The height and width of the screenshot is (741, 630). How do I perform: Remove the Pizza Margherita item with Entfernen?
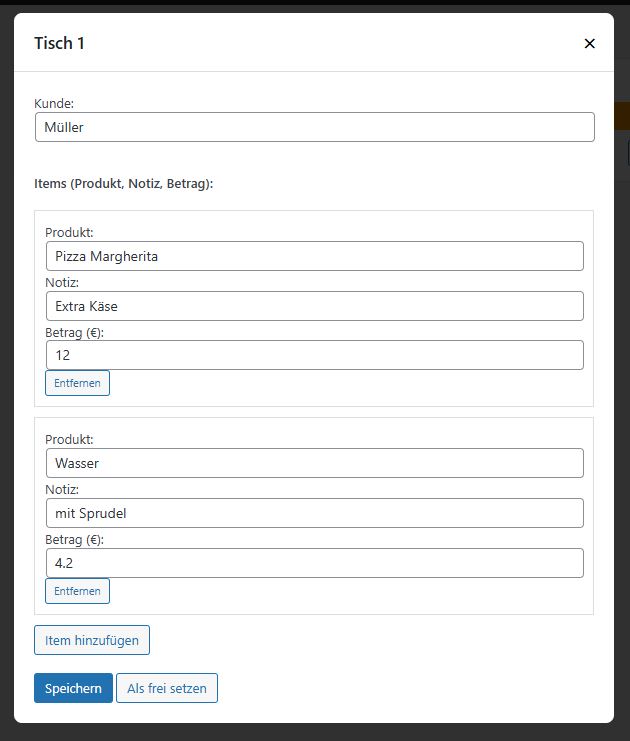[x=77, y=383]
